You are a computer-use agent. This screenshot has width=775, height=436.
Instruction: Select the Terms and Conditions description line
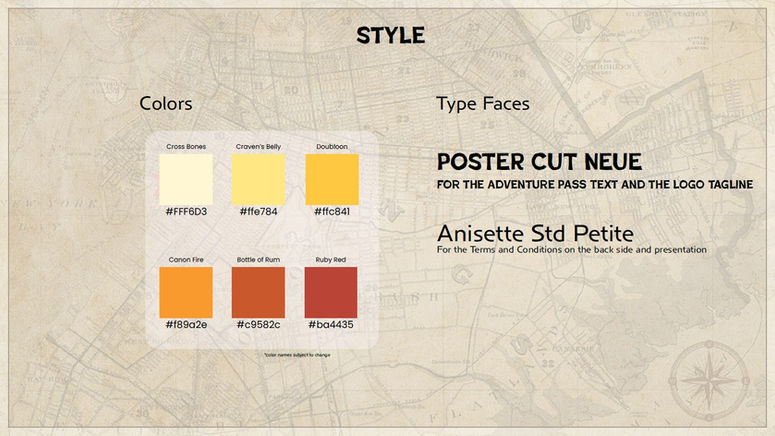[x=571, y=250]
